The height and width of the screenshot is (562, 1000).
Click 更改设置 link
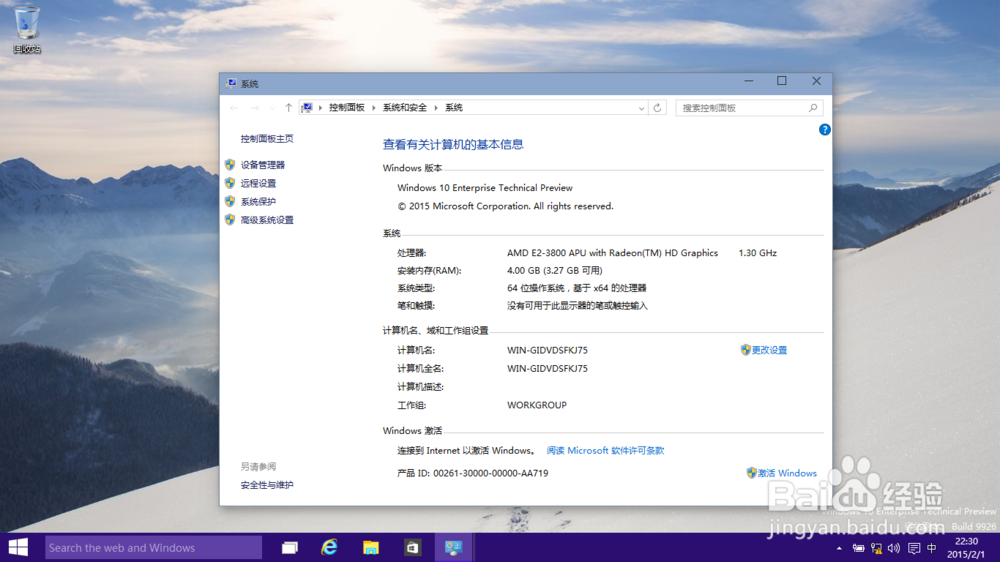[x=769, y=350]
